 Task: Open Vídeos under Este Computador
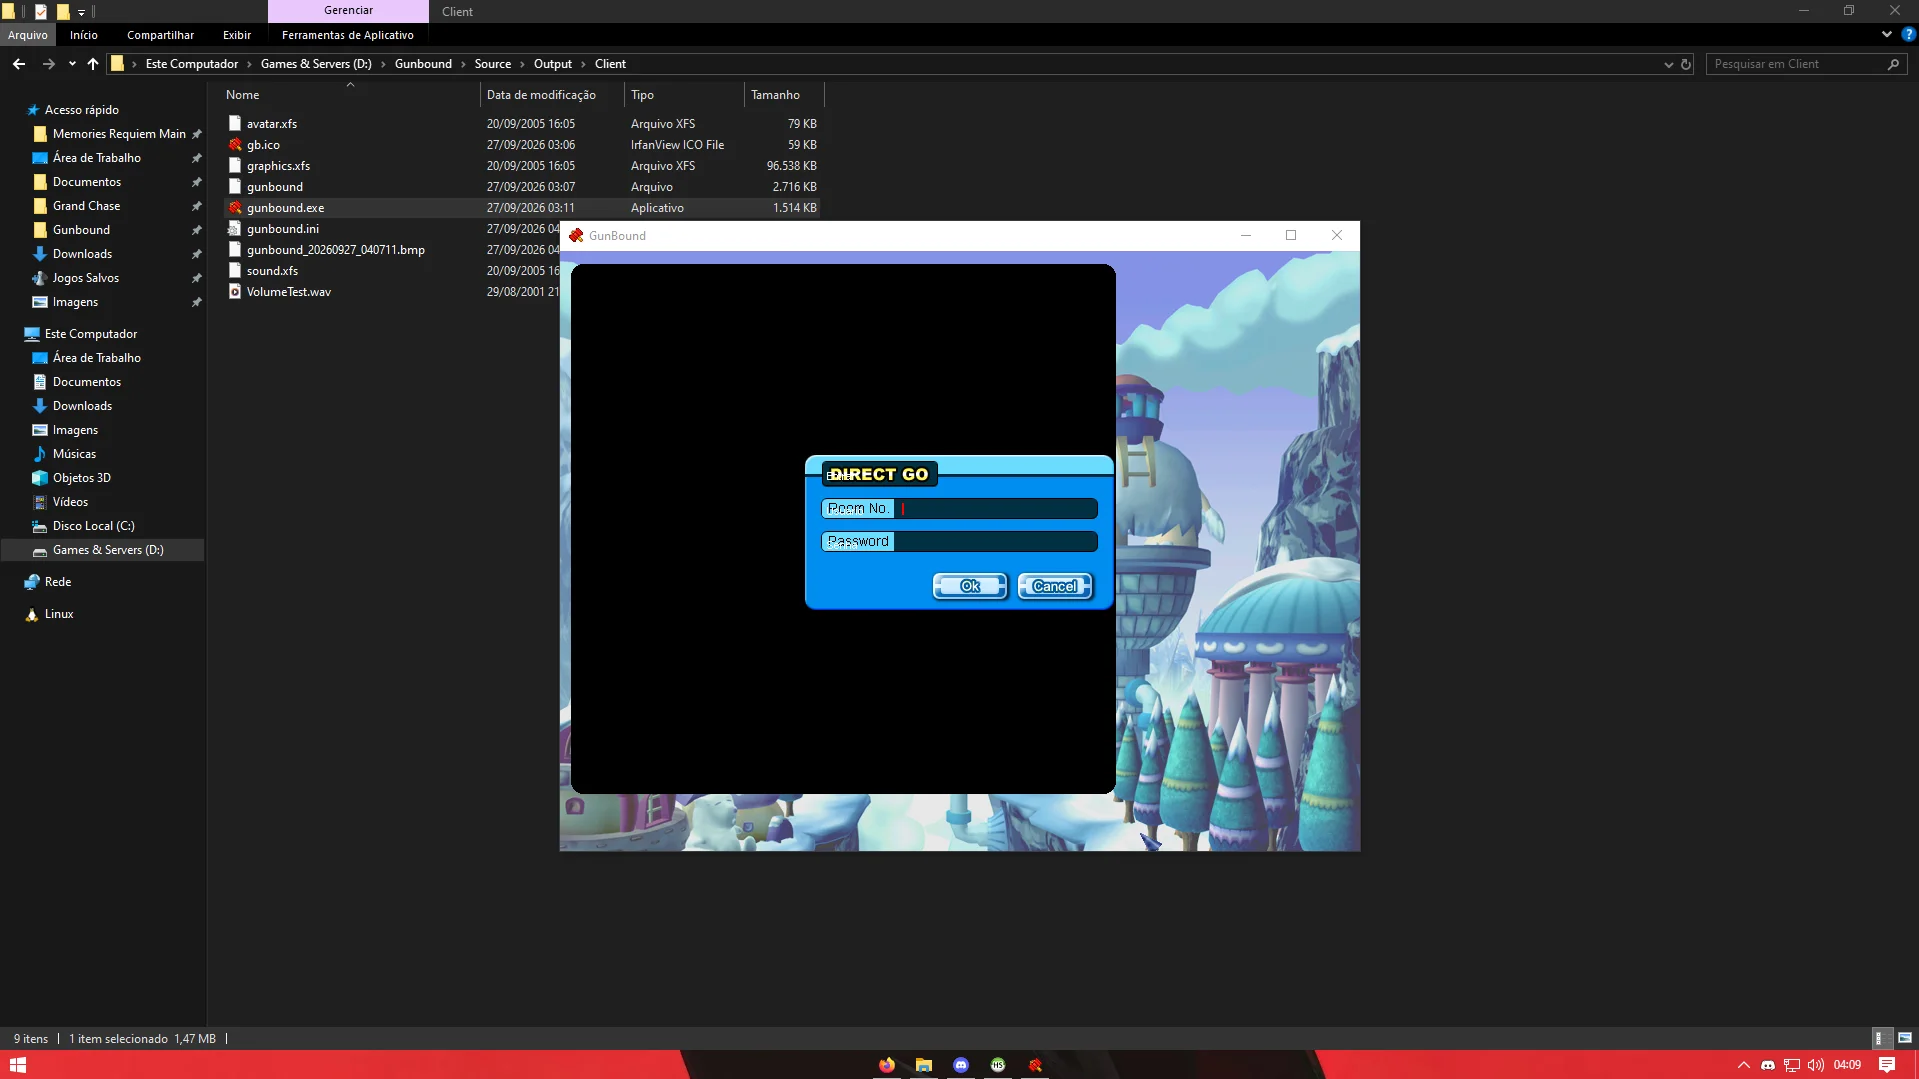click(x=70, y=502)
